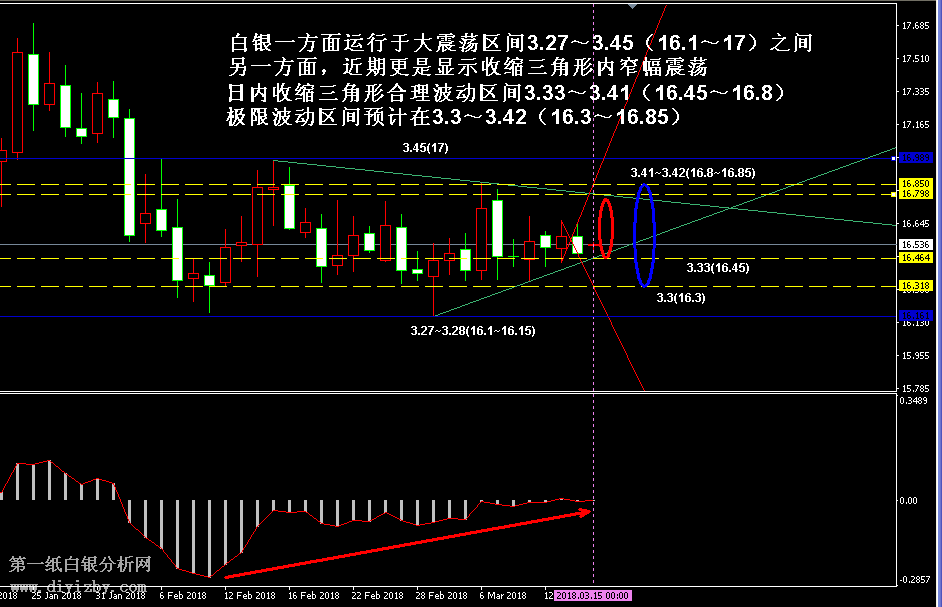942x607 pixels.
Task: Click the 12 Feb 2018 date label
Action: pyautogui.click(x=250, y=596)
